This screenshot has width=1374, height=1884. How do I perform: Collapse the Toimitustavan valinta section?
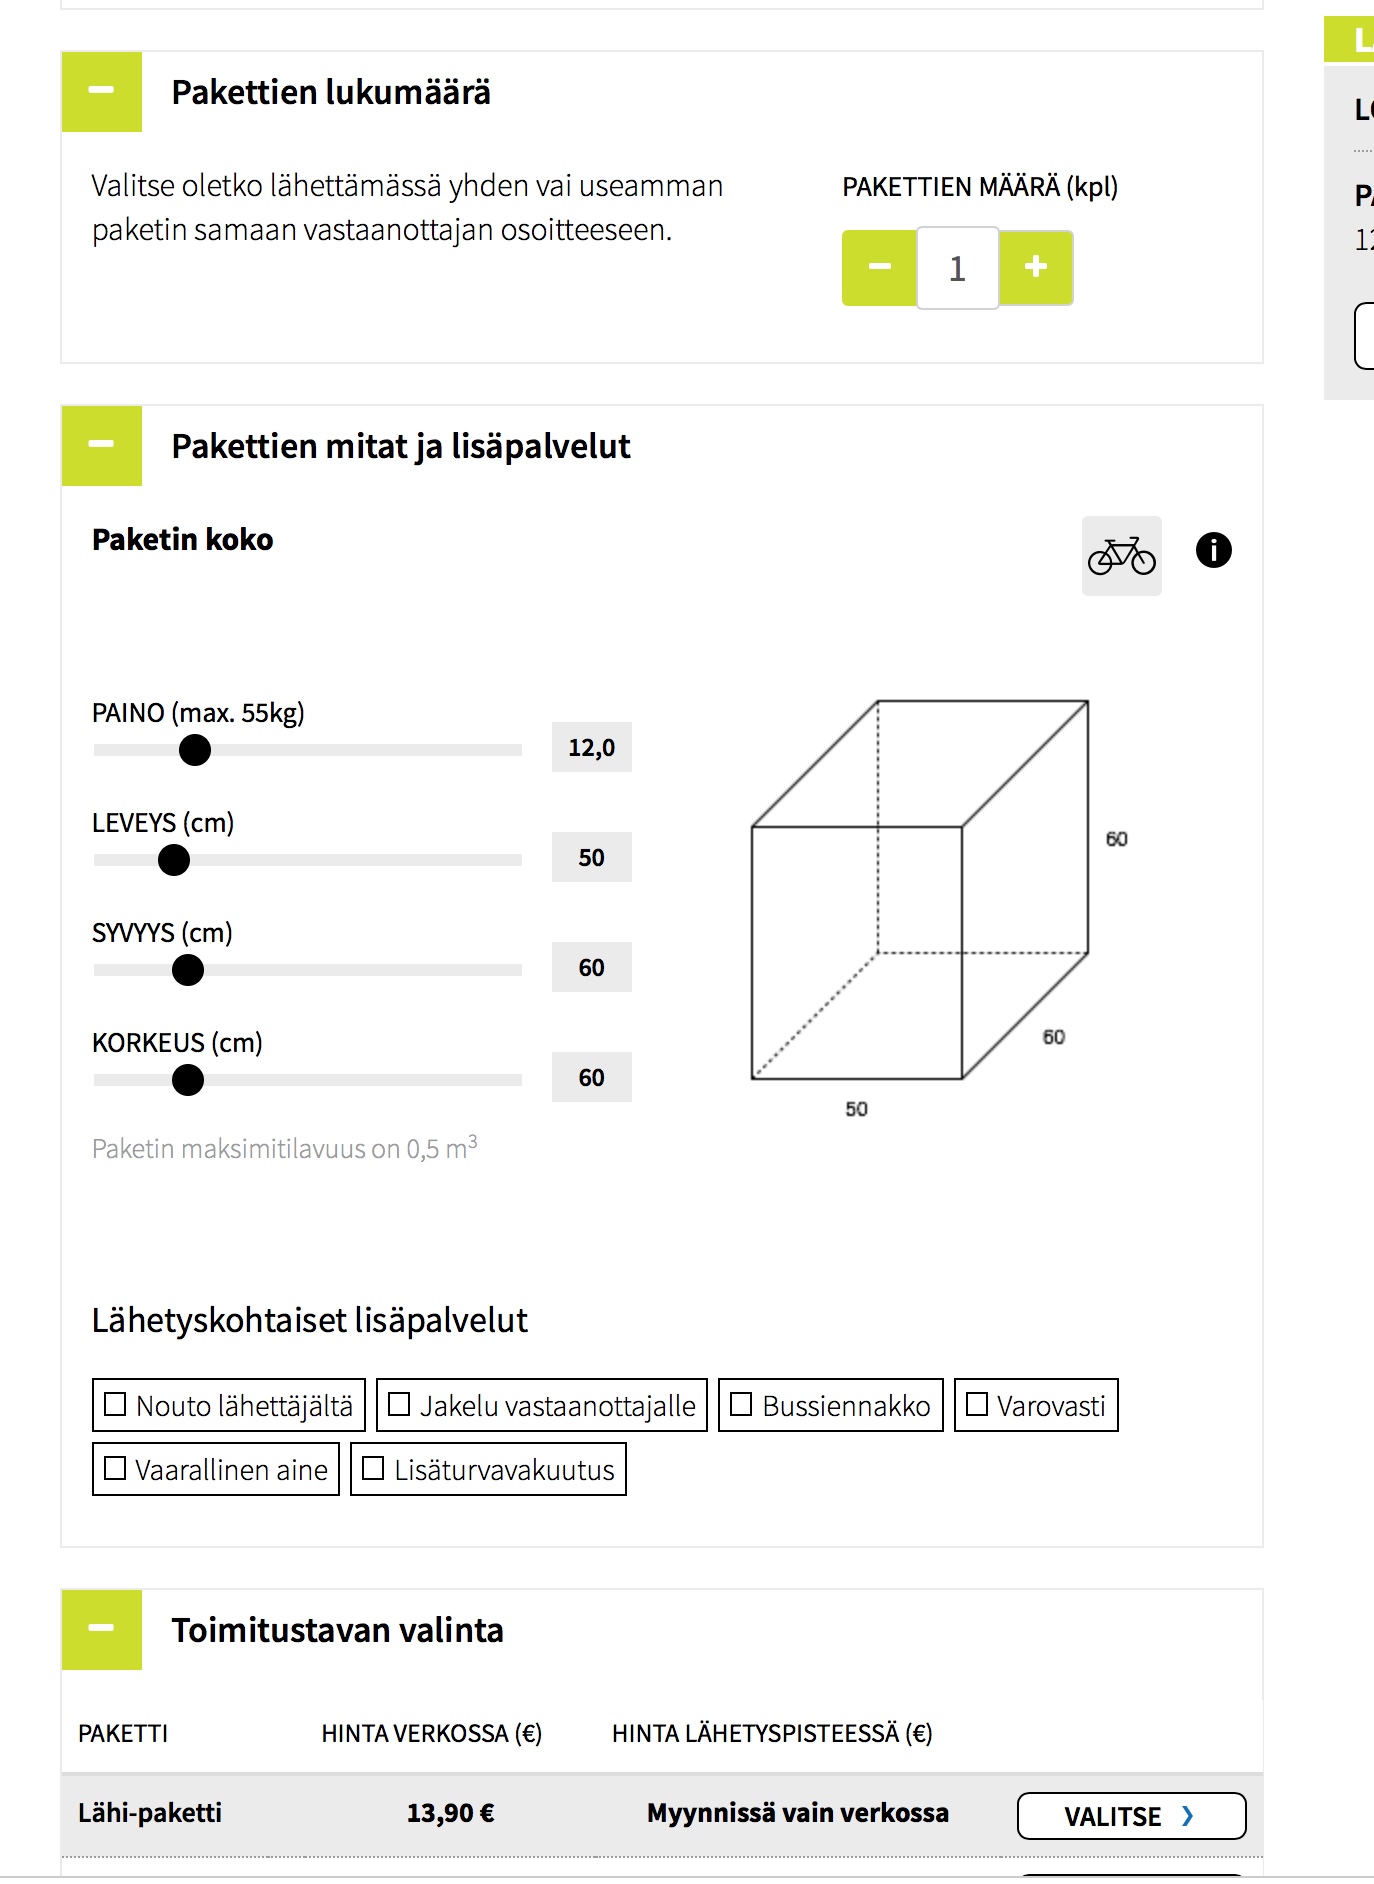tap(102, 1629)
